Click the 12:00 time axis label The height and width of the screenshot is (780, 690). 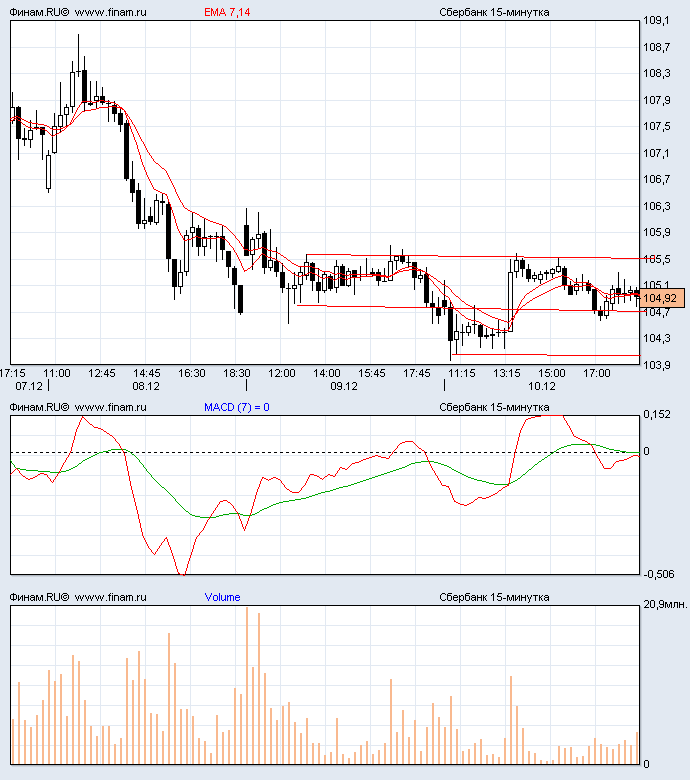click(x=282, y=373)
